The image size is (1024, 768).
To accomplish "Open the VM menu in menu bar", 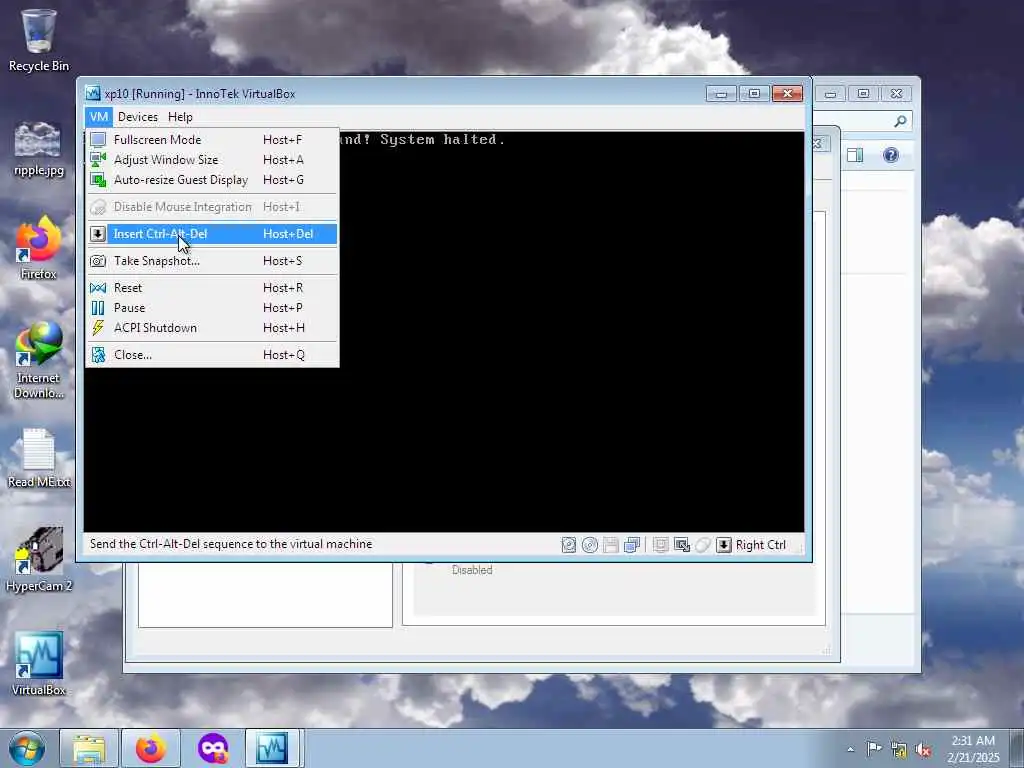I will click(x=99, y=117).
